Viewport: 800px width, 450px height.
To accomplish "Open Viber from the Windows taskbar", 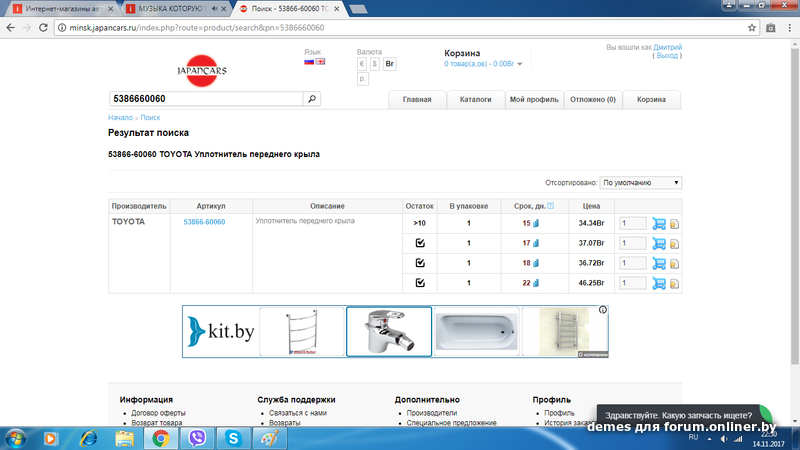I will [196, 437].
